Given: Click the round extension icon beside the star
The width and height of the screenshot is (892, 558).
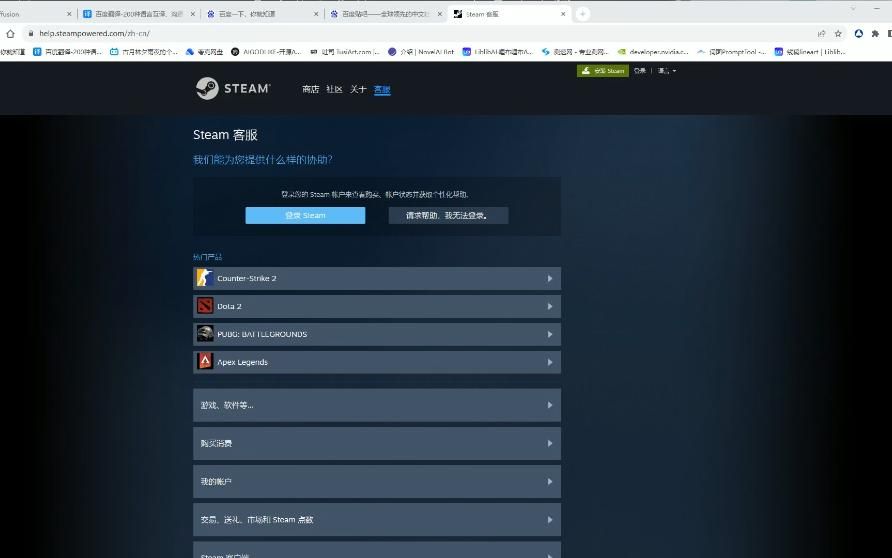Looking at the screenshot, I should pos(858,34).
